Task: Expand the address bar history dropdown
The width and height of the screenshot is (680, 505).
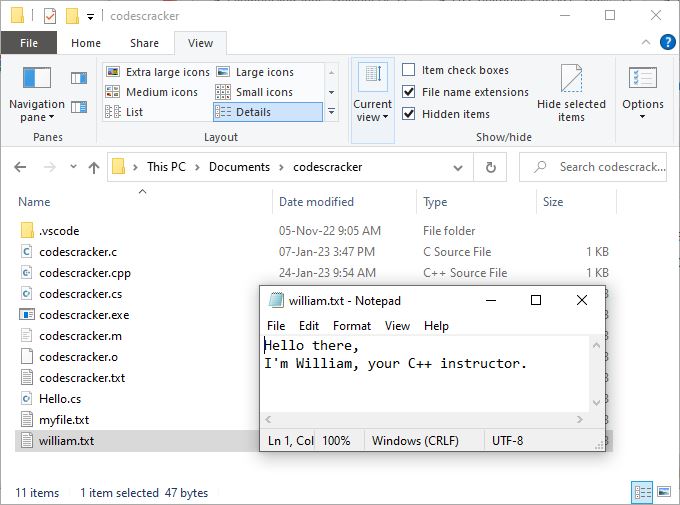Action: pyautogui.click(x=458, y=167)
